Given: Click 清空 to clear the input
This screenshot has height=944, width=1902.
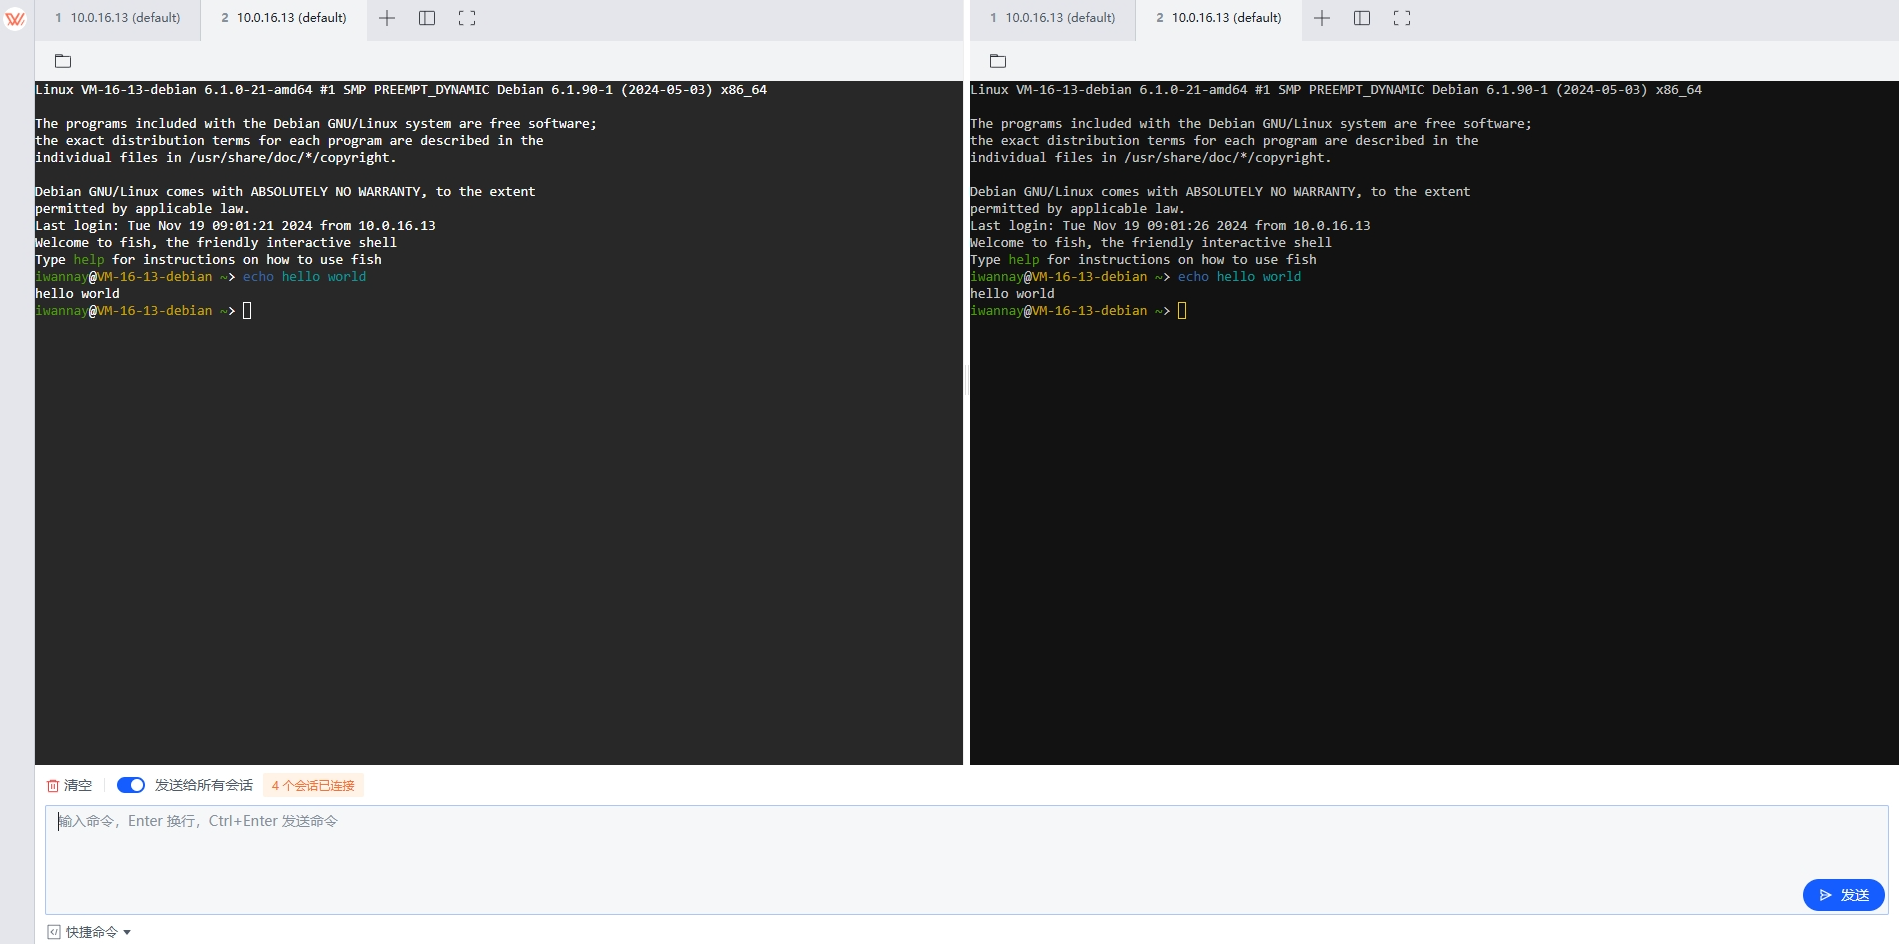Looking at the screenshot, I should [x=77, y=785].
